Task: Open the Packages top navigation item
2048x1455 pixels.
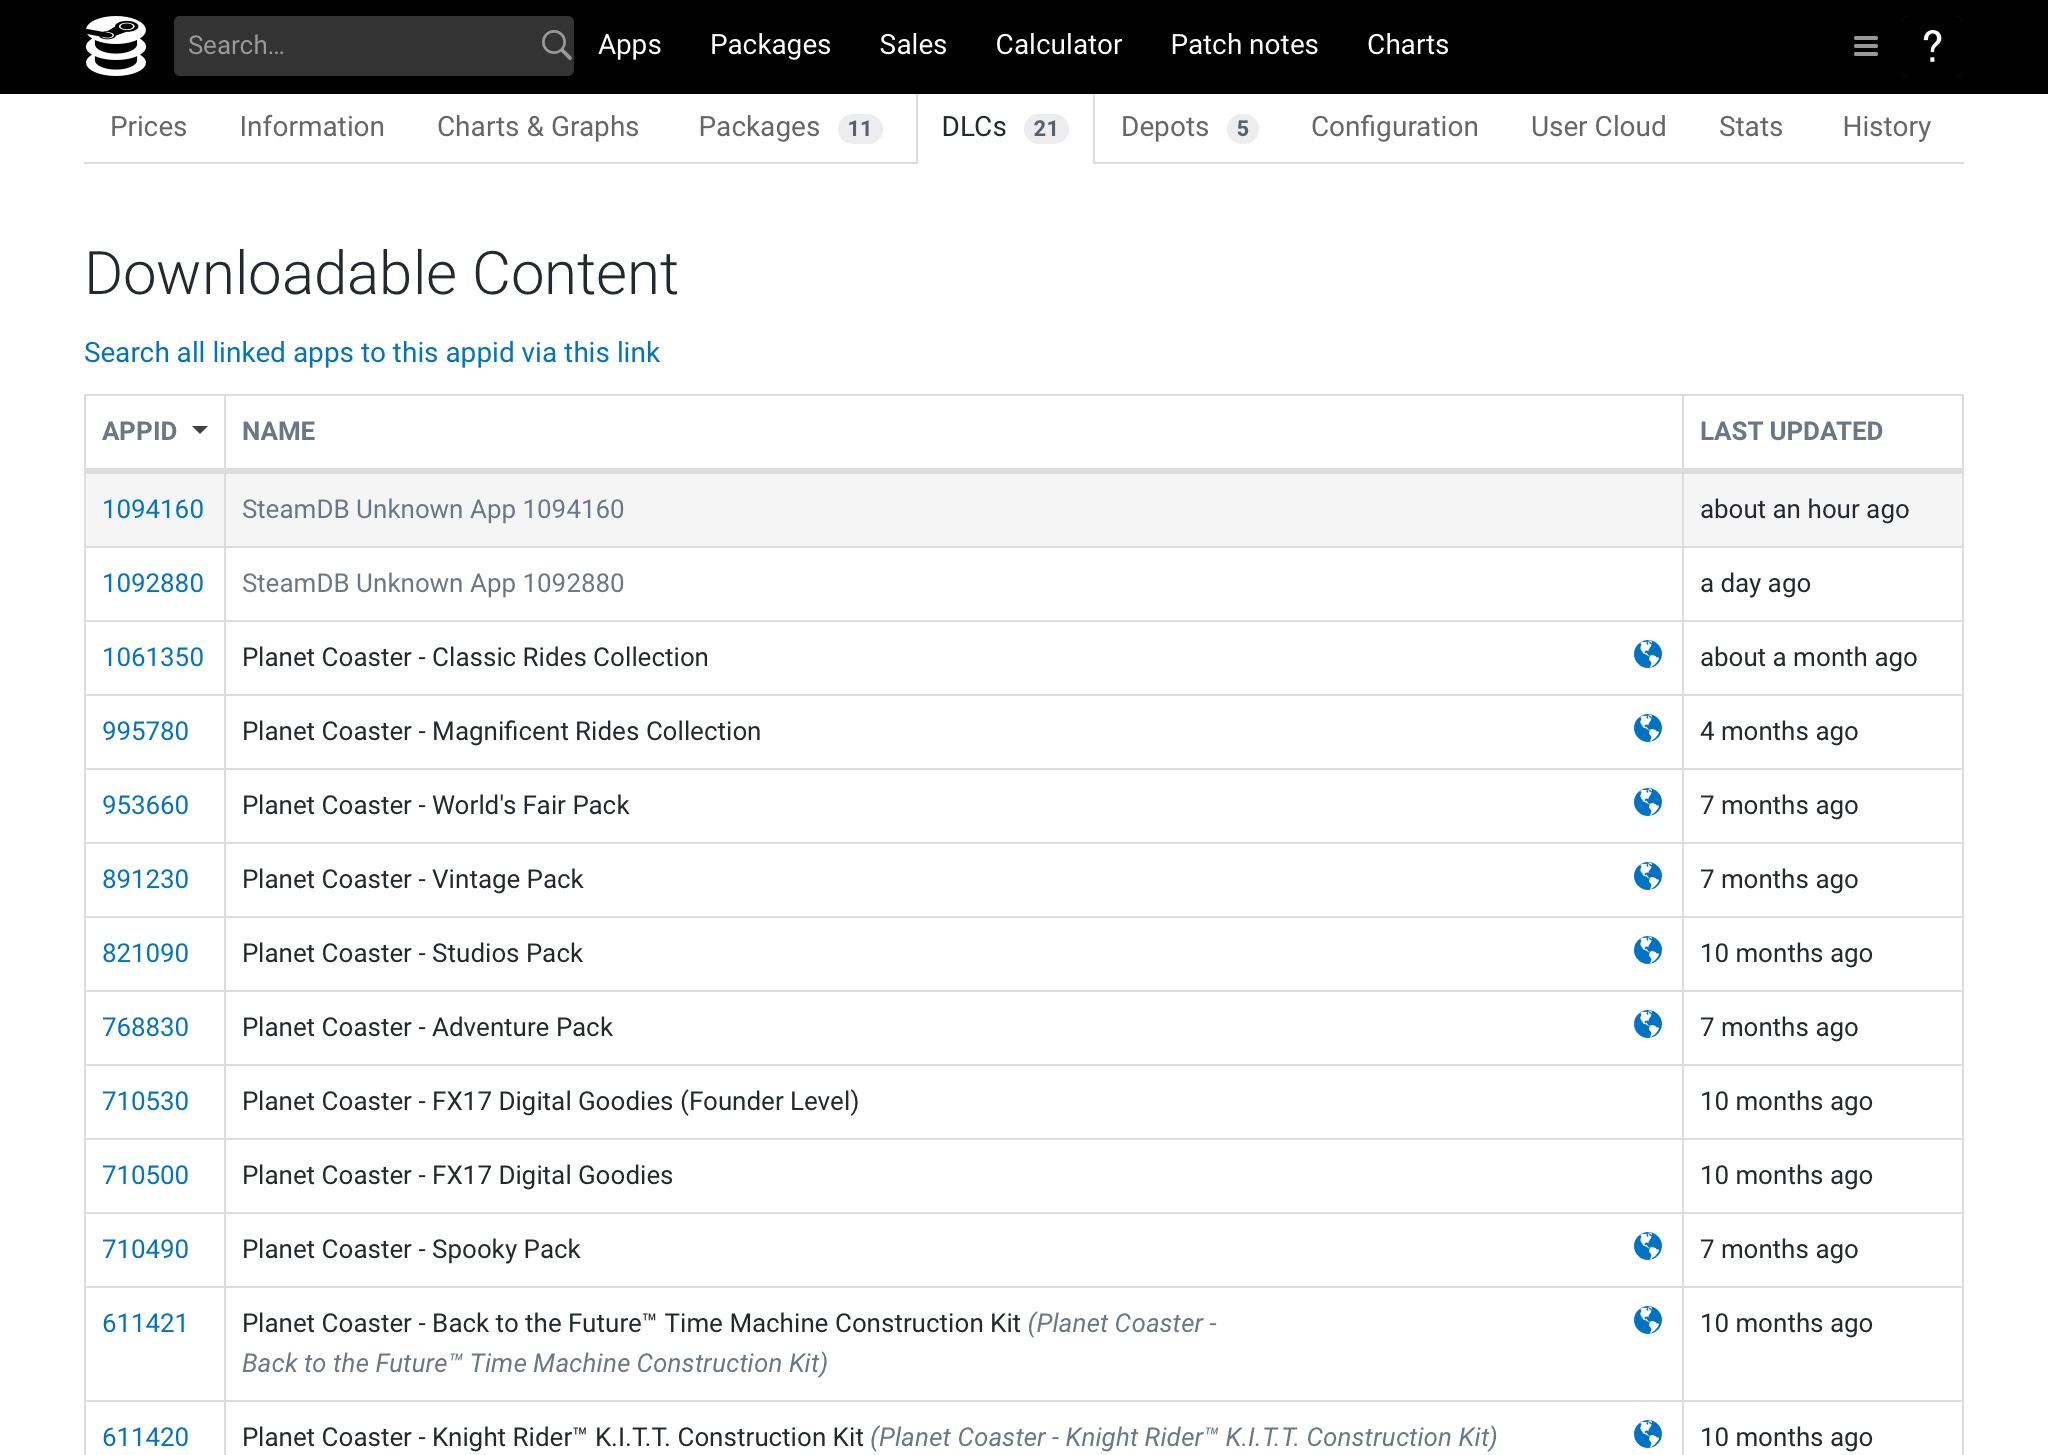Action: (770, 45)
